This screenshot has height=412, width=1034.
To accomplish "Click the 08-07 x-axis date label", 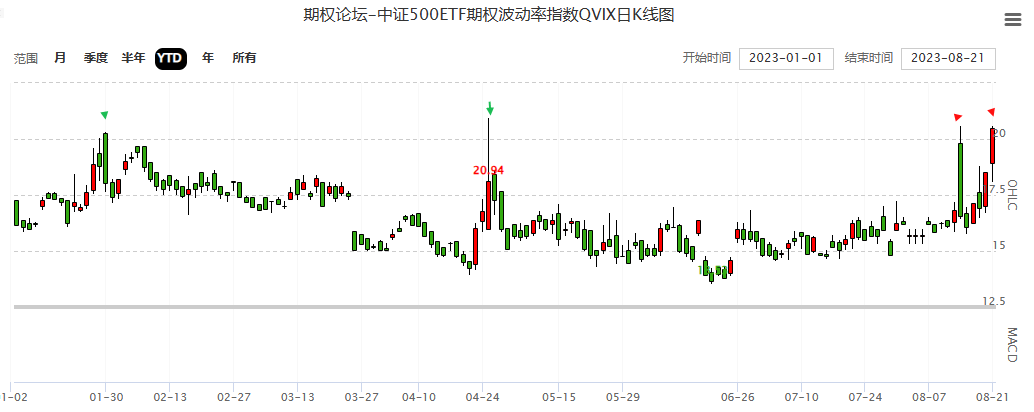I will click(x=928, y=397).
